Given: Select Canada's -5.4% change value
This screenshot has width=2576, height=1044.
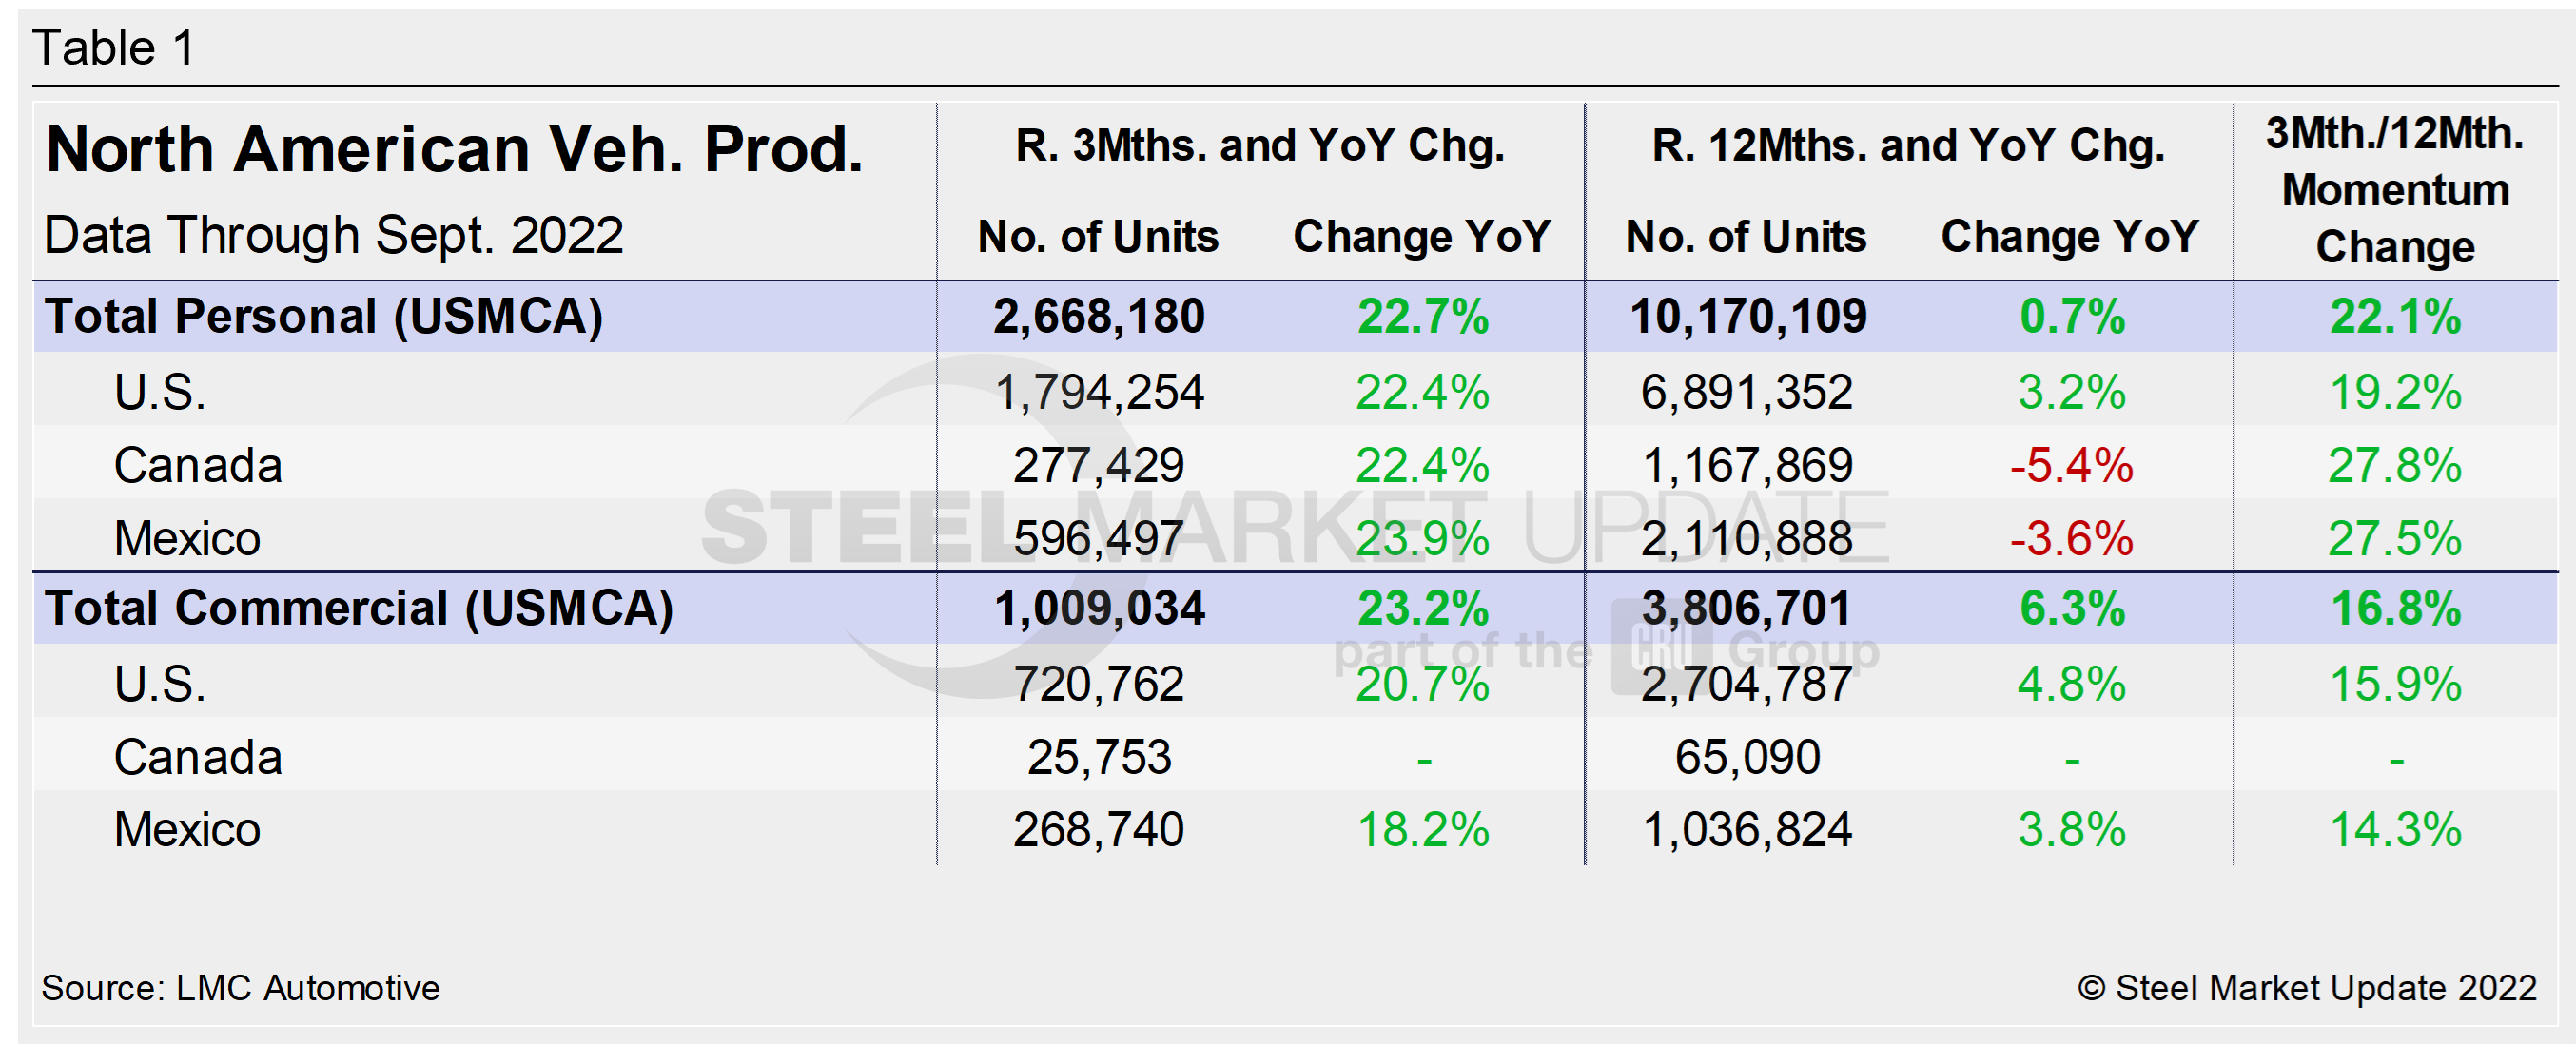Looking at the screenshot, I should [2071, 466].
